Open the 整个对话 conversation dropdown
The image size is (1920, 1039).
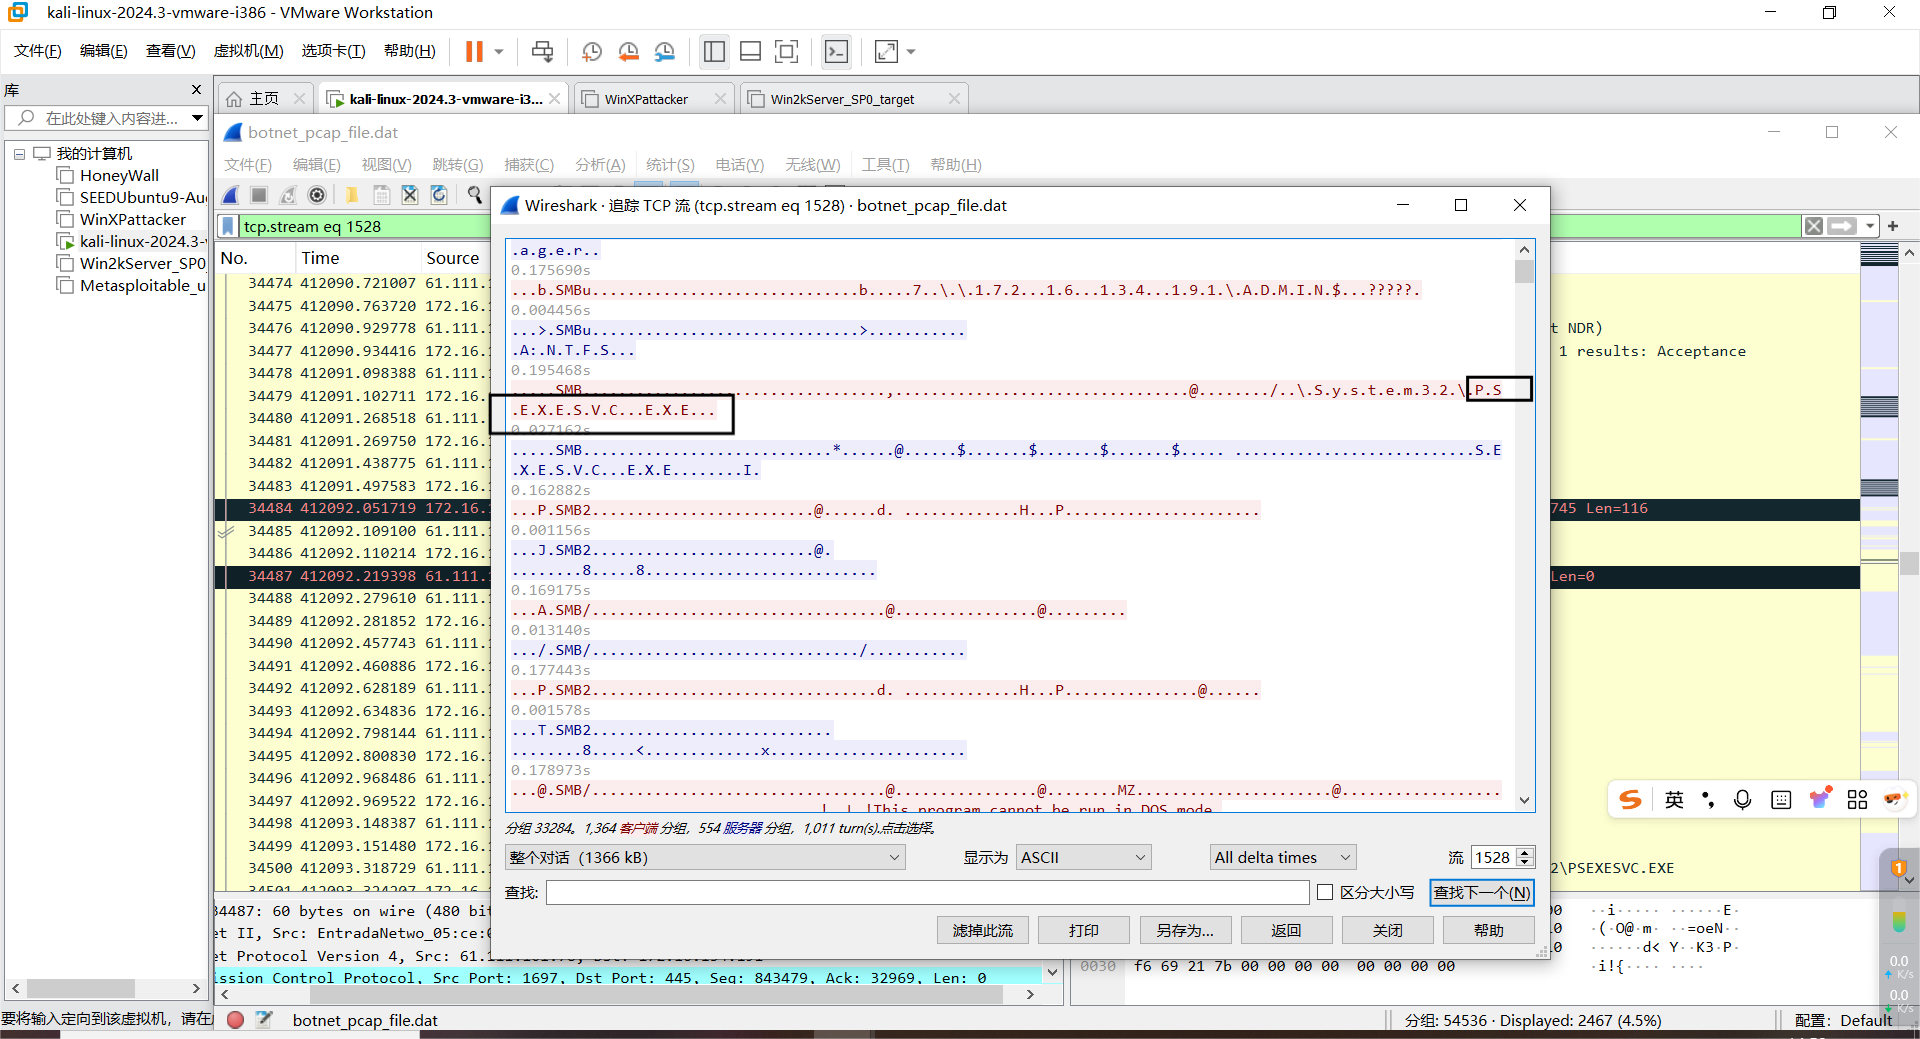coord(705,857)
